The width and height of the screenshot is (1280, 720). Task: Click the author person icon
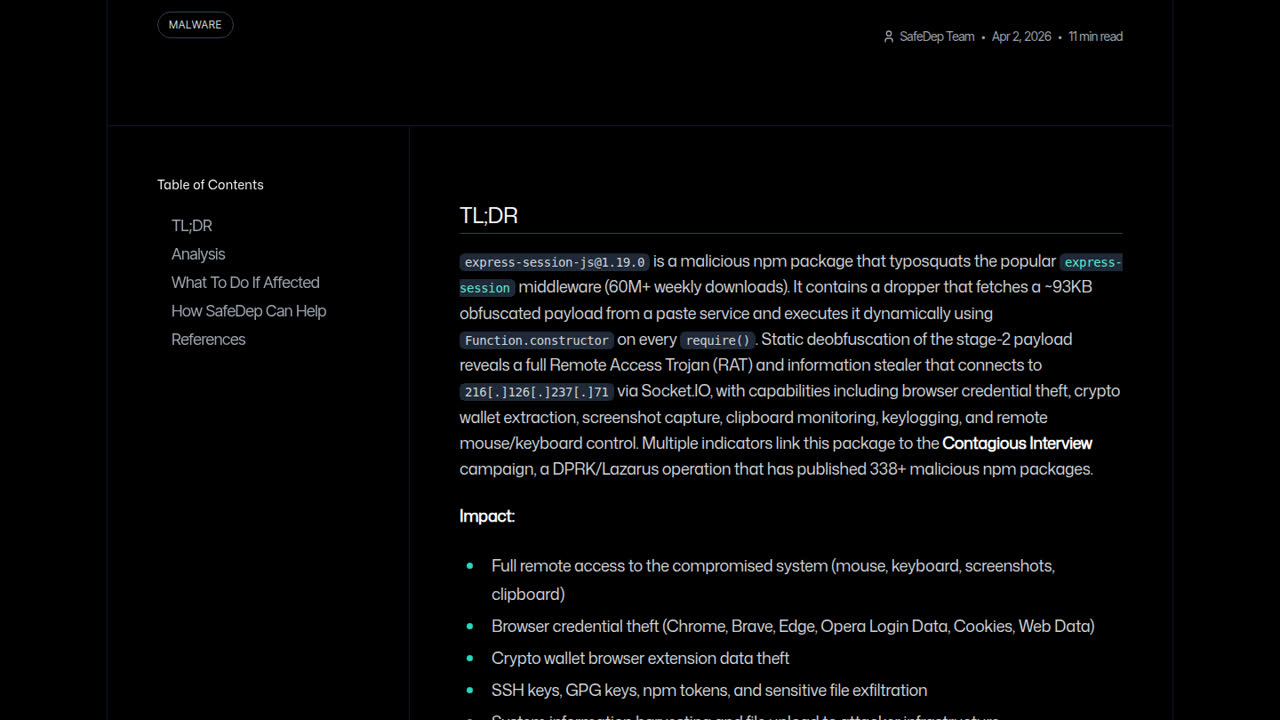[x=888, y=37]
